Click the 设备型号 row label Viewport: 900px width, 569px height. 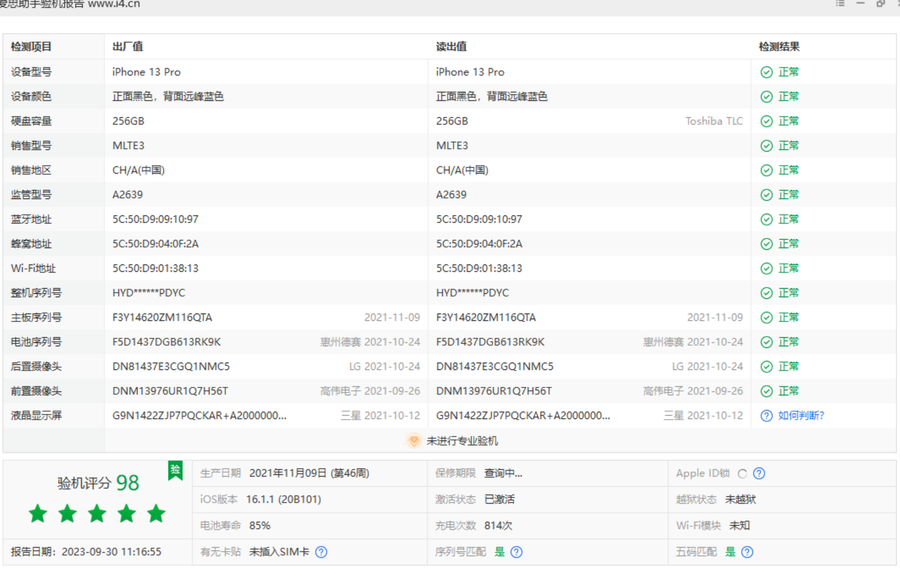[x=31, y=72]
